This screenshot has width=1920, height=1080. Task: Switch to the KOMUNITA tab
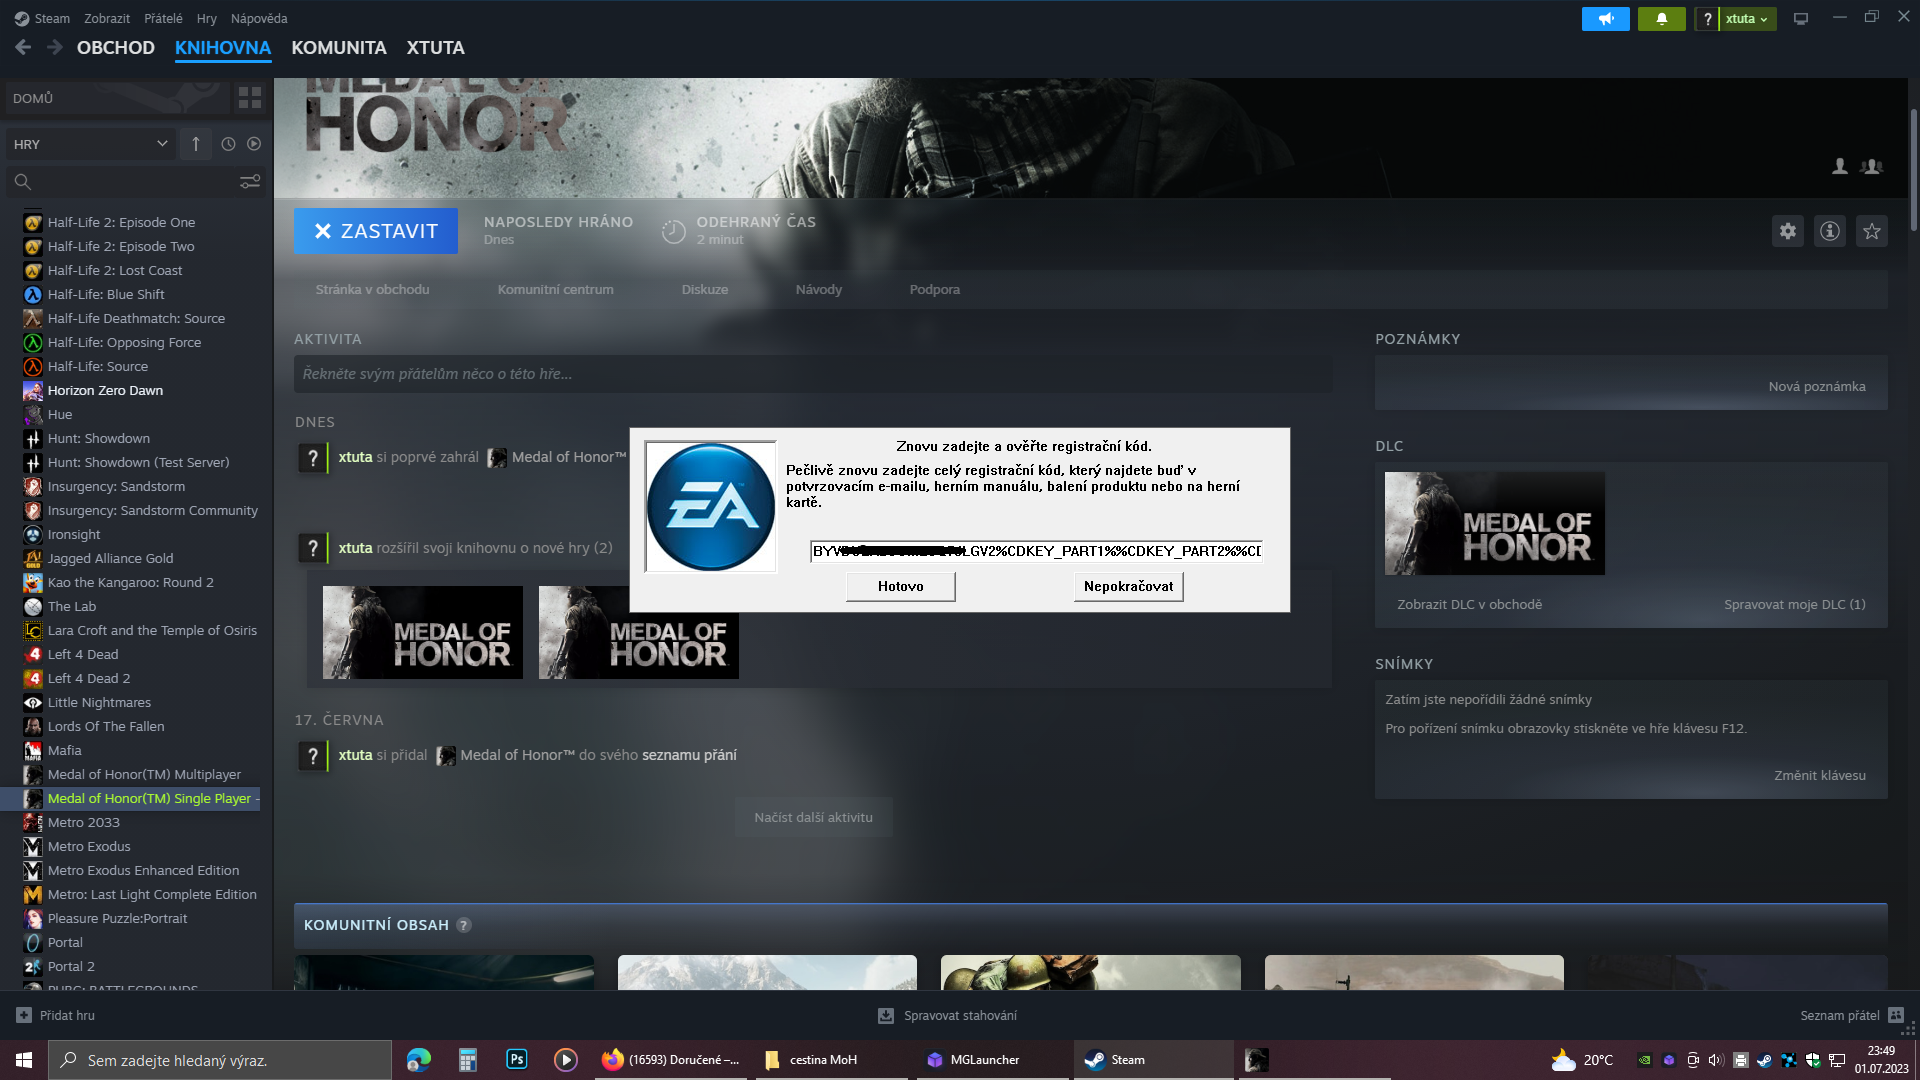tap(339, 48)
